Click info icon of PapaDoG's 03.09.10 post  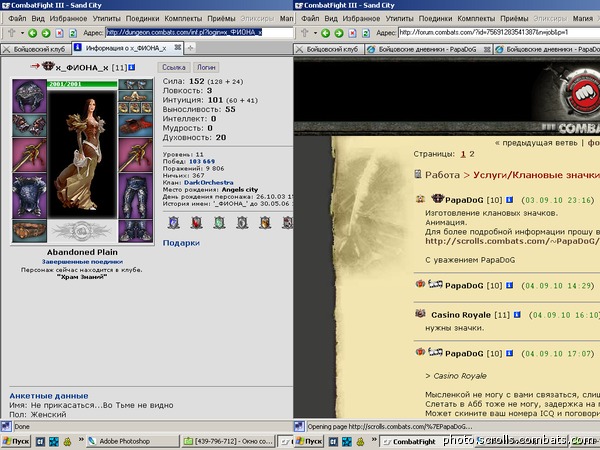pyautogui.click(x=509, y=200)
